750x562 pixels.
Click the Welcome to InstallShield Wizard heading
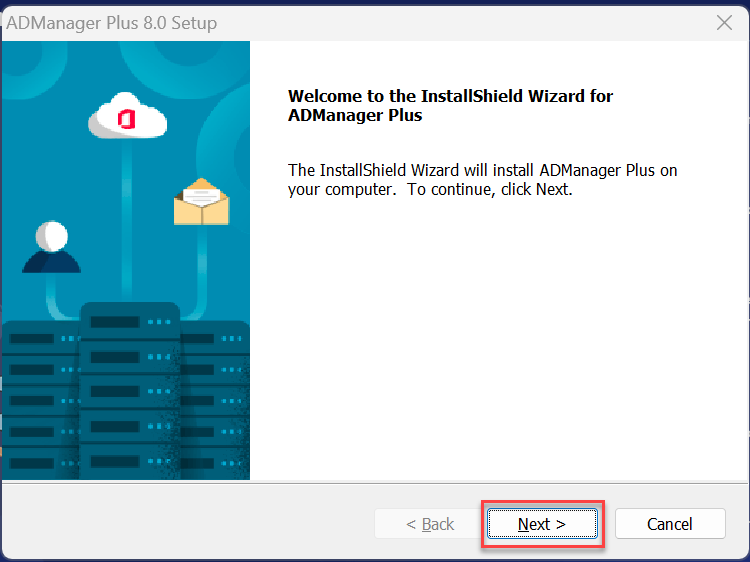tap(450, 105)
